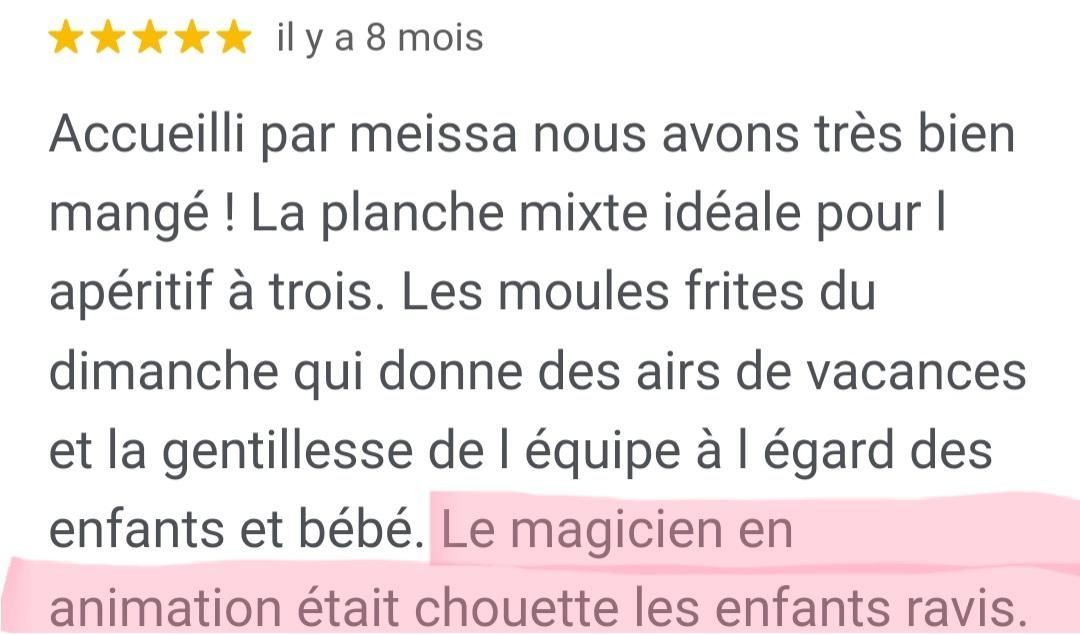
Task: Click the third yellow rating star
Action: [149, 37]
